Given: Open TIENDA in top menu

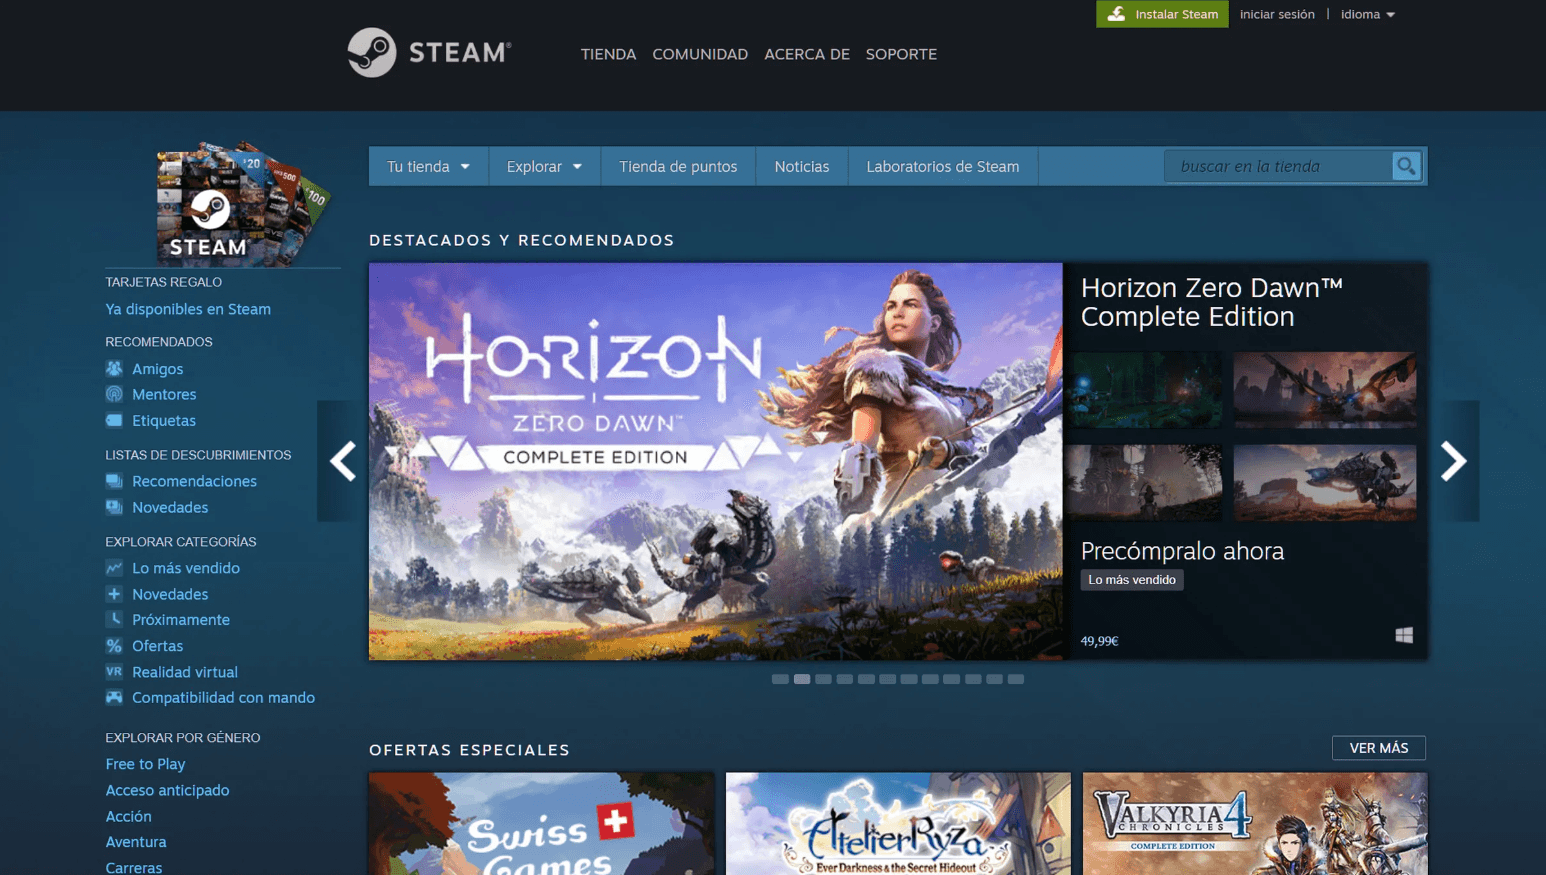Looking at the screenshot, I should click(x=608, y=54).
